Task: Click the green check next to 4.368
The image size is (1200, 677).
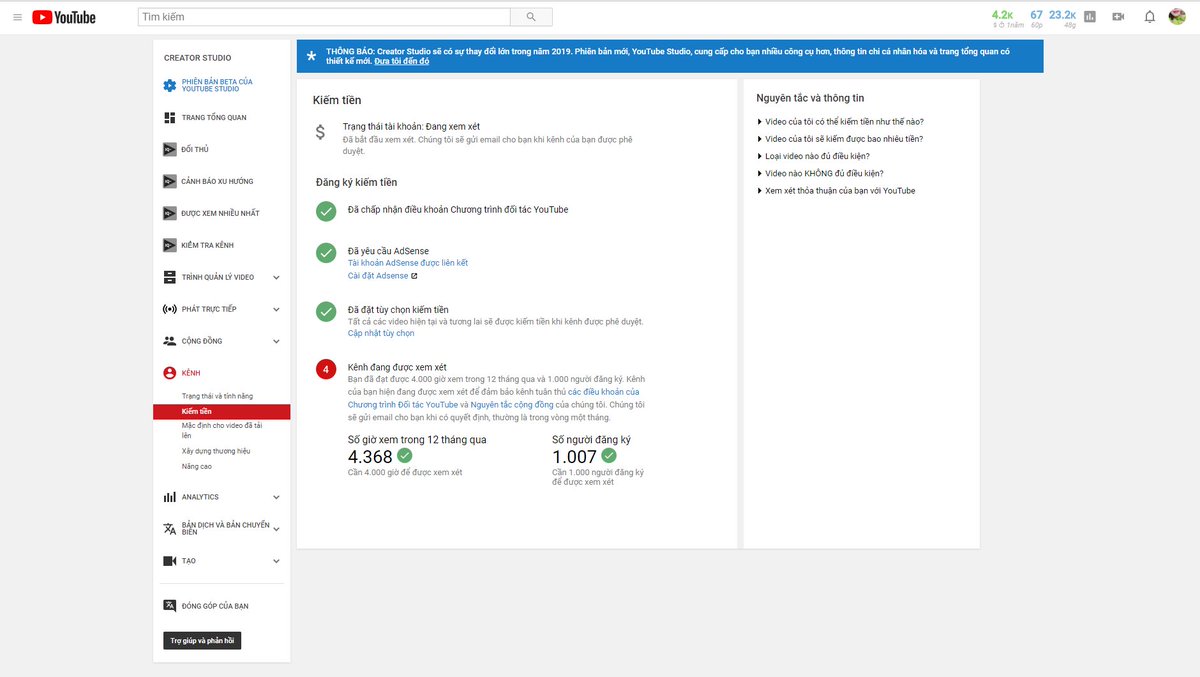Action: pyautogui.click(x=405, y=455)
